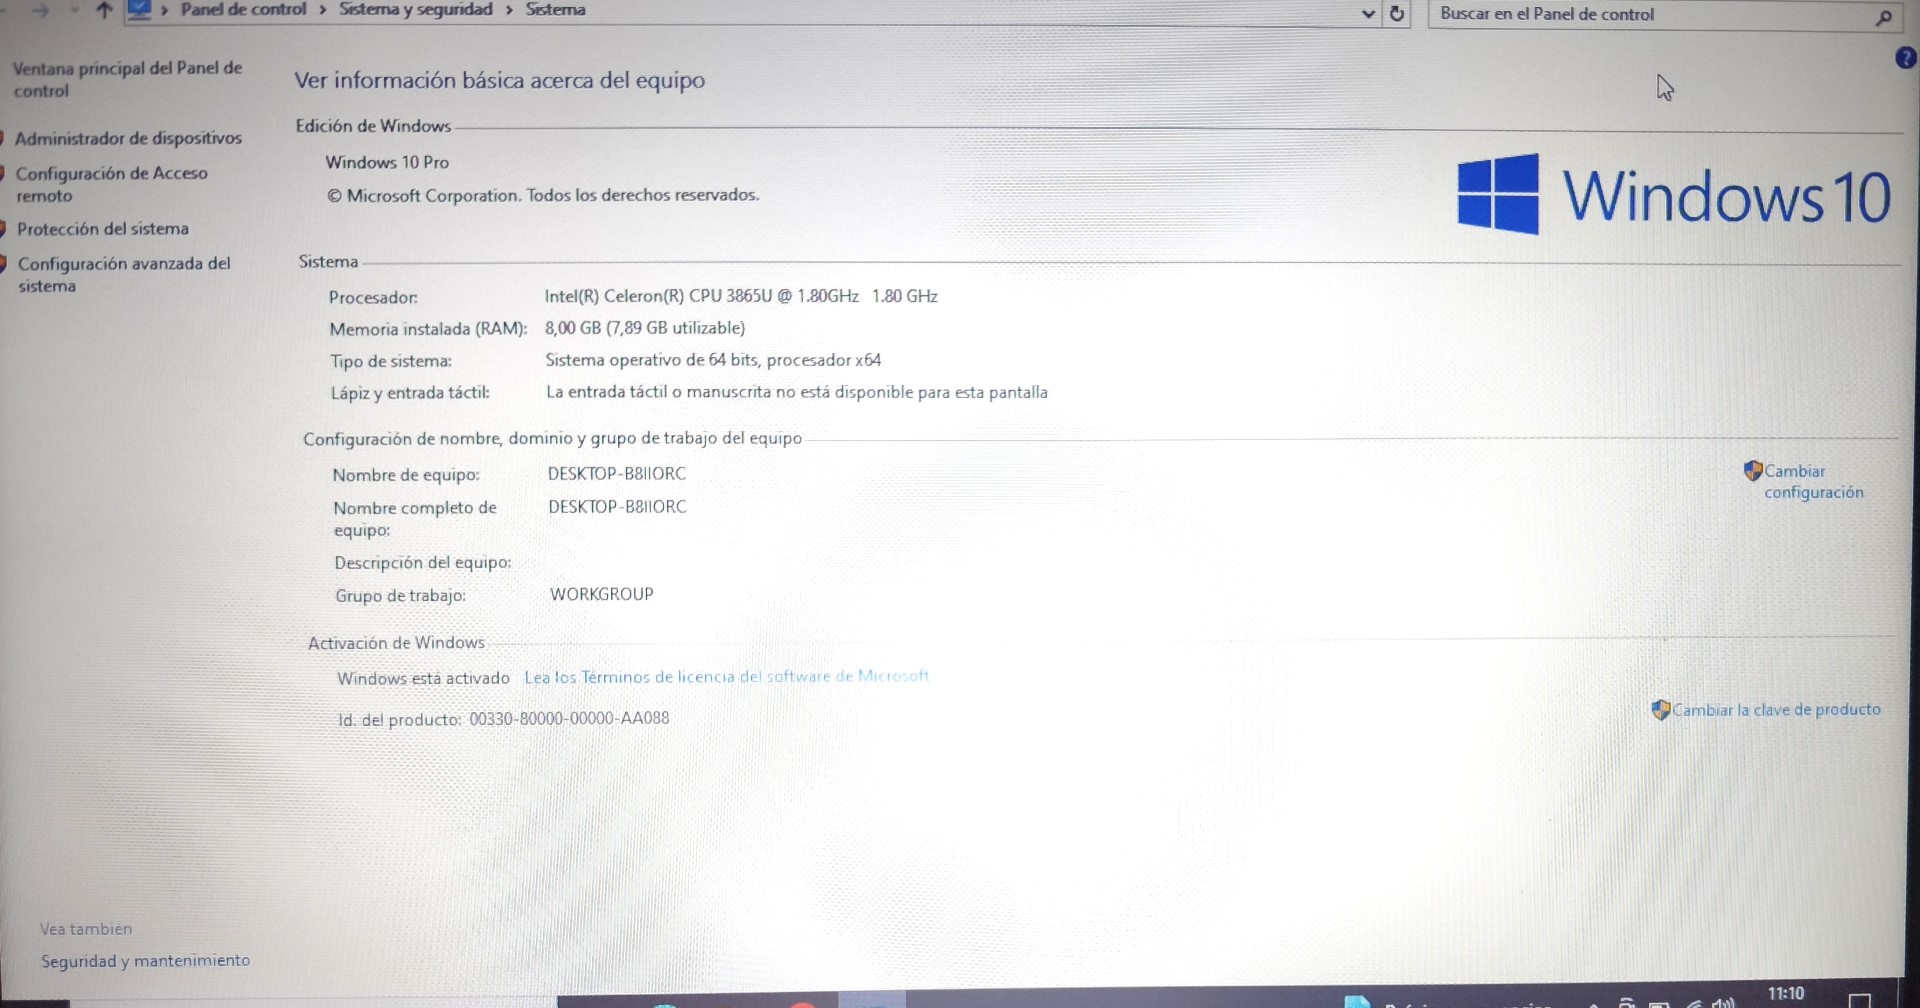Click the page heading Ver información básica acerca del equipo
Viewport: 1920px width, 1008px height.
coord(499,80)
